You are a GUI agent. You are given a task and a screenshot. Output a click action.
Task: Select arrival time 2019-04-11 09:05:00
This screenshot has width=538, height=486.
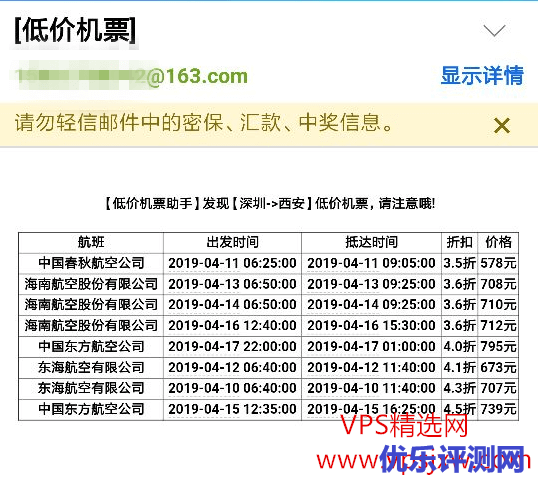372,263
